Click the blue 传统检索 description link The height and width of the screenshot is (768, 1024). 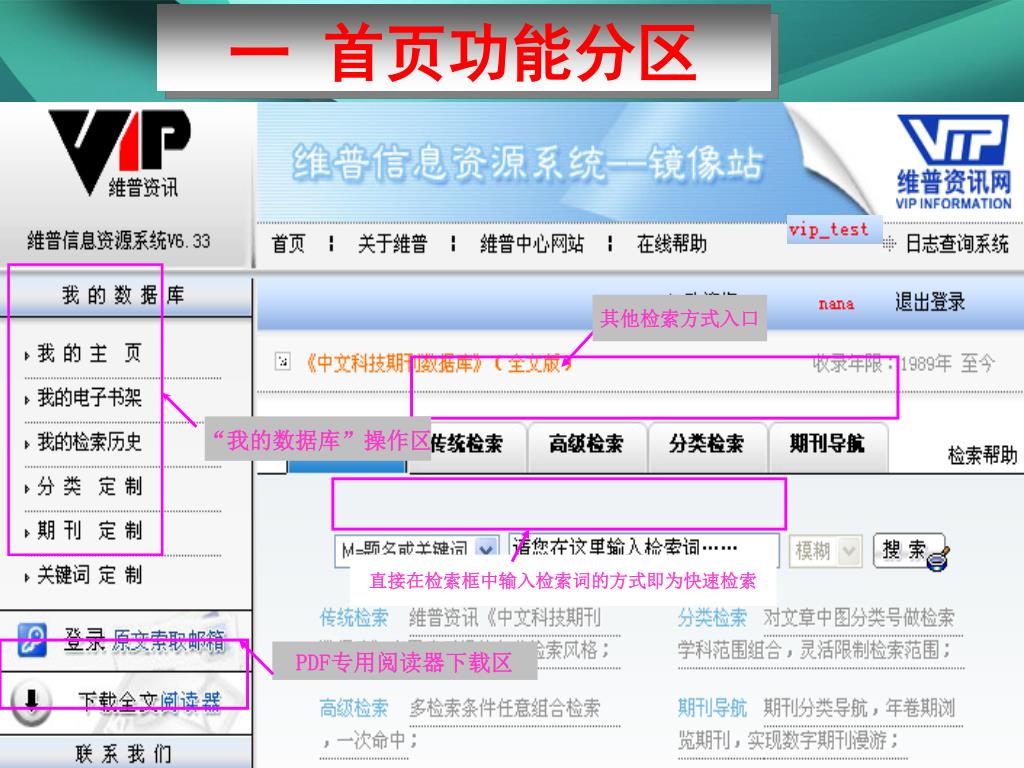[x=354, y=617]
